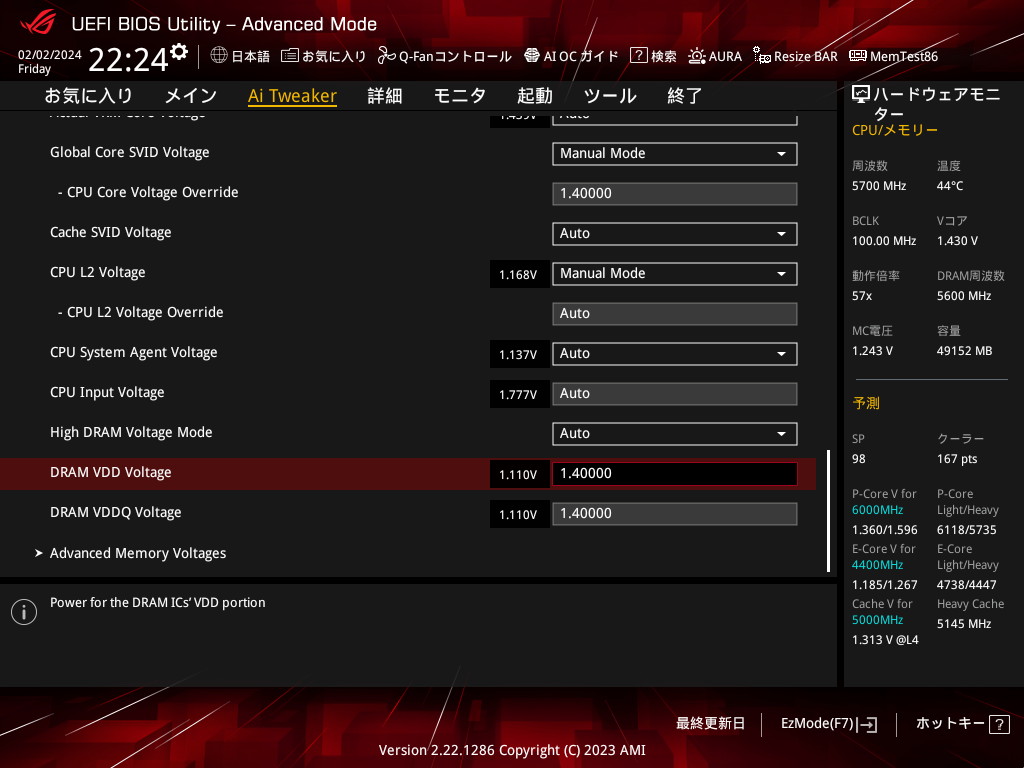
Task: Open CPU L2 Voltage mode dropdown
Action: coord(675,274)
